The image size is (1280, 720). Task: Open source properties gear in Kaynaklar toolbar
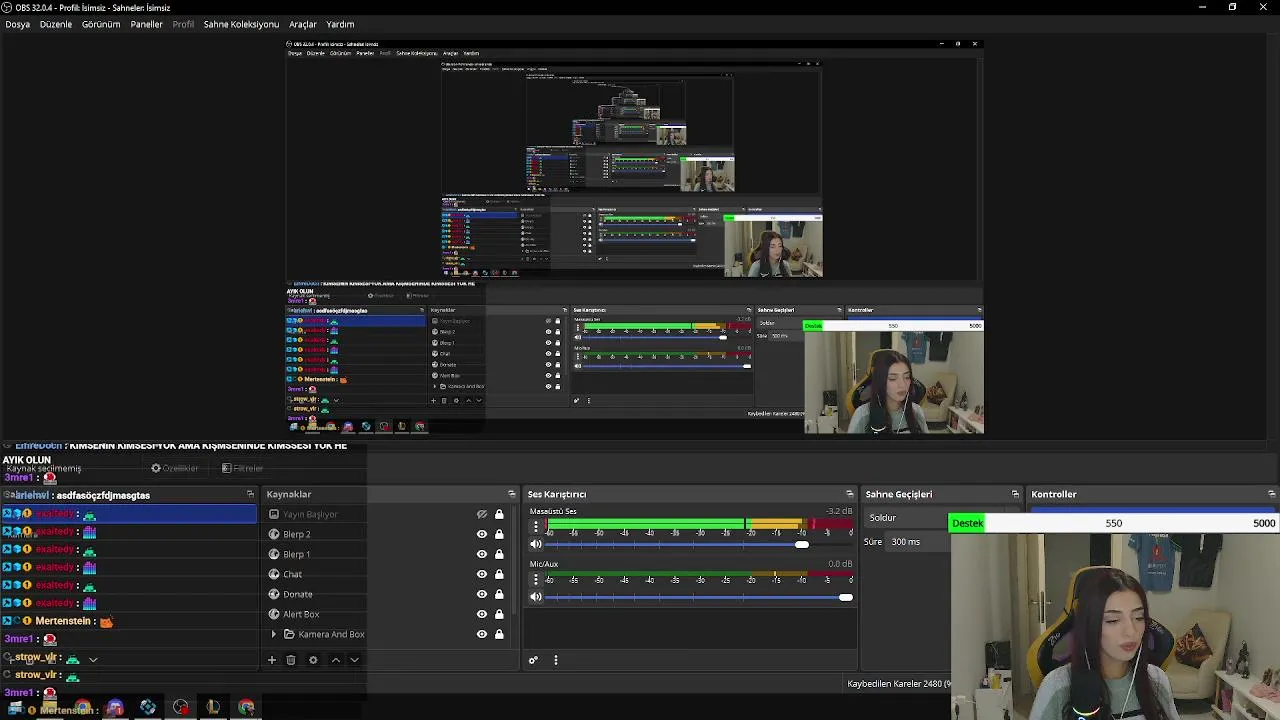313,660
